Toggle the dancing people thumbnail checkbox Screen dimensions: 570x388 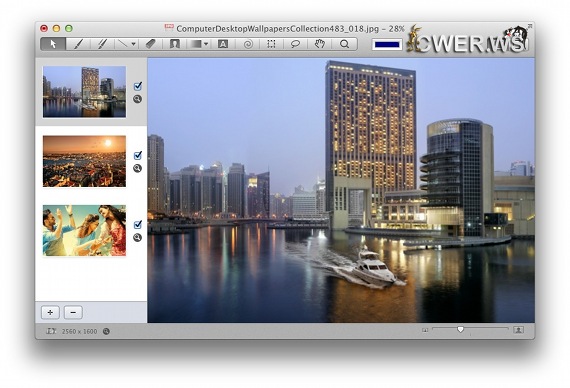tap(138, 225)
